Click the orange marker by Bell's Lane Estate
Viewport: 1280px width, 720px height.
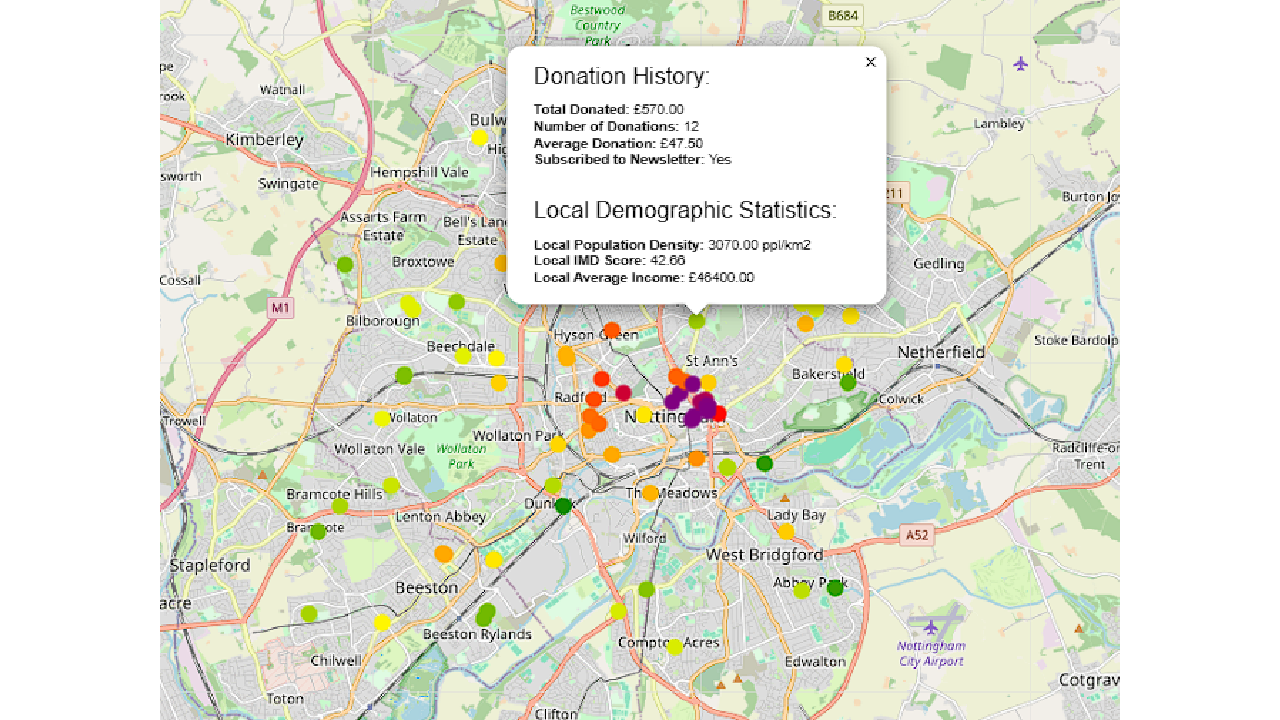(502, 263)
